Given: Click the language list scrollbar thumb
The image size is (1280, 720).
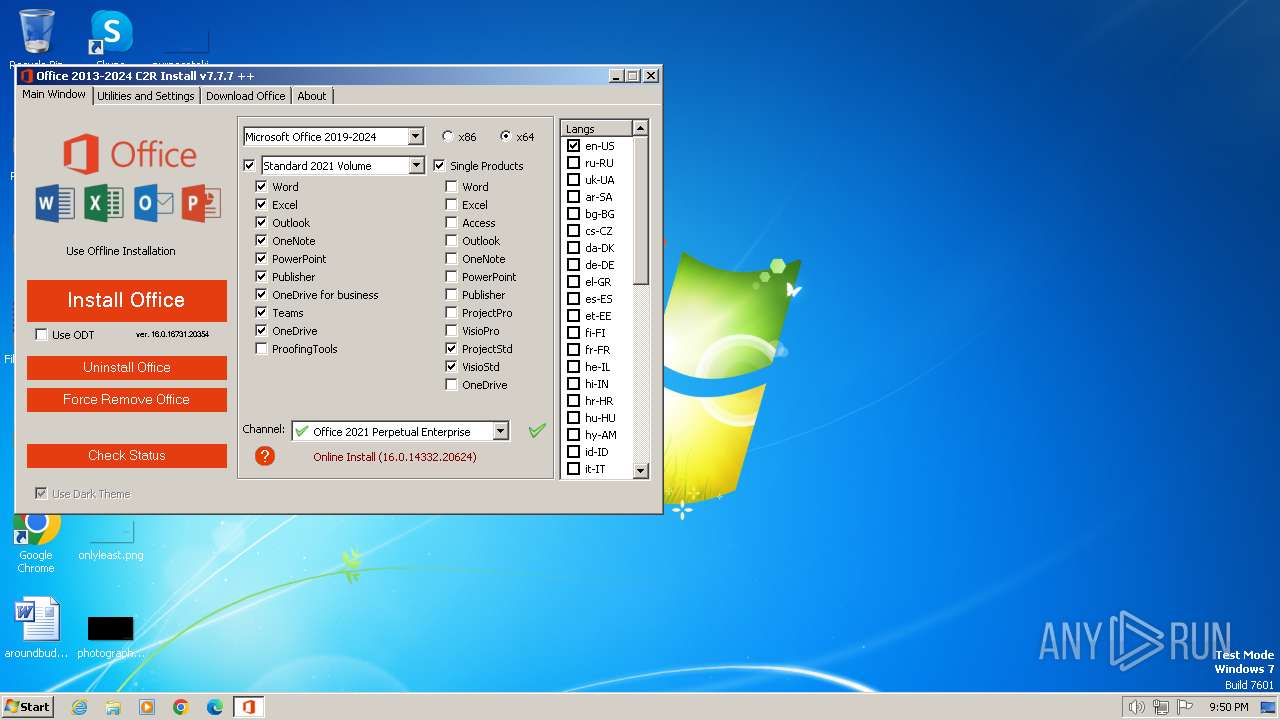Looking at the screenshot, I should [x=641, y=211].
